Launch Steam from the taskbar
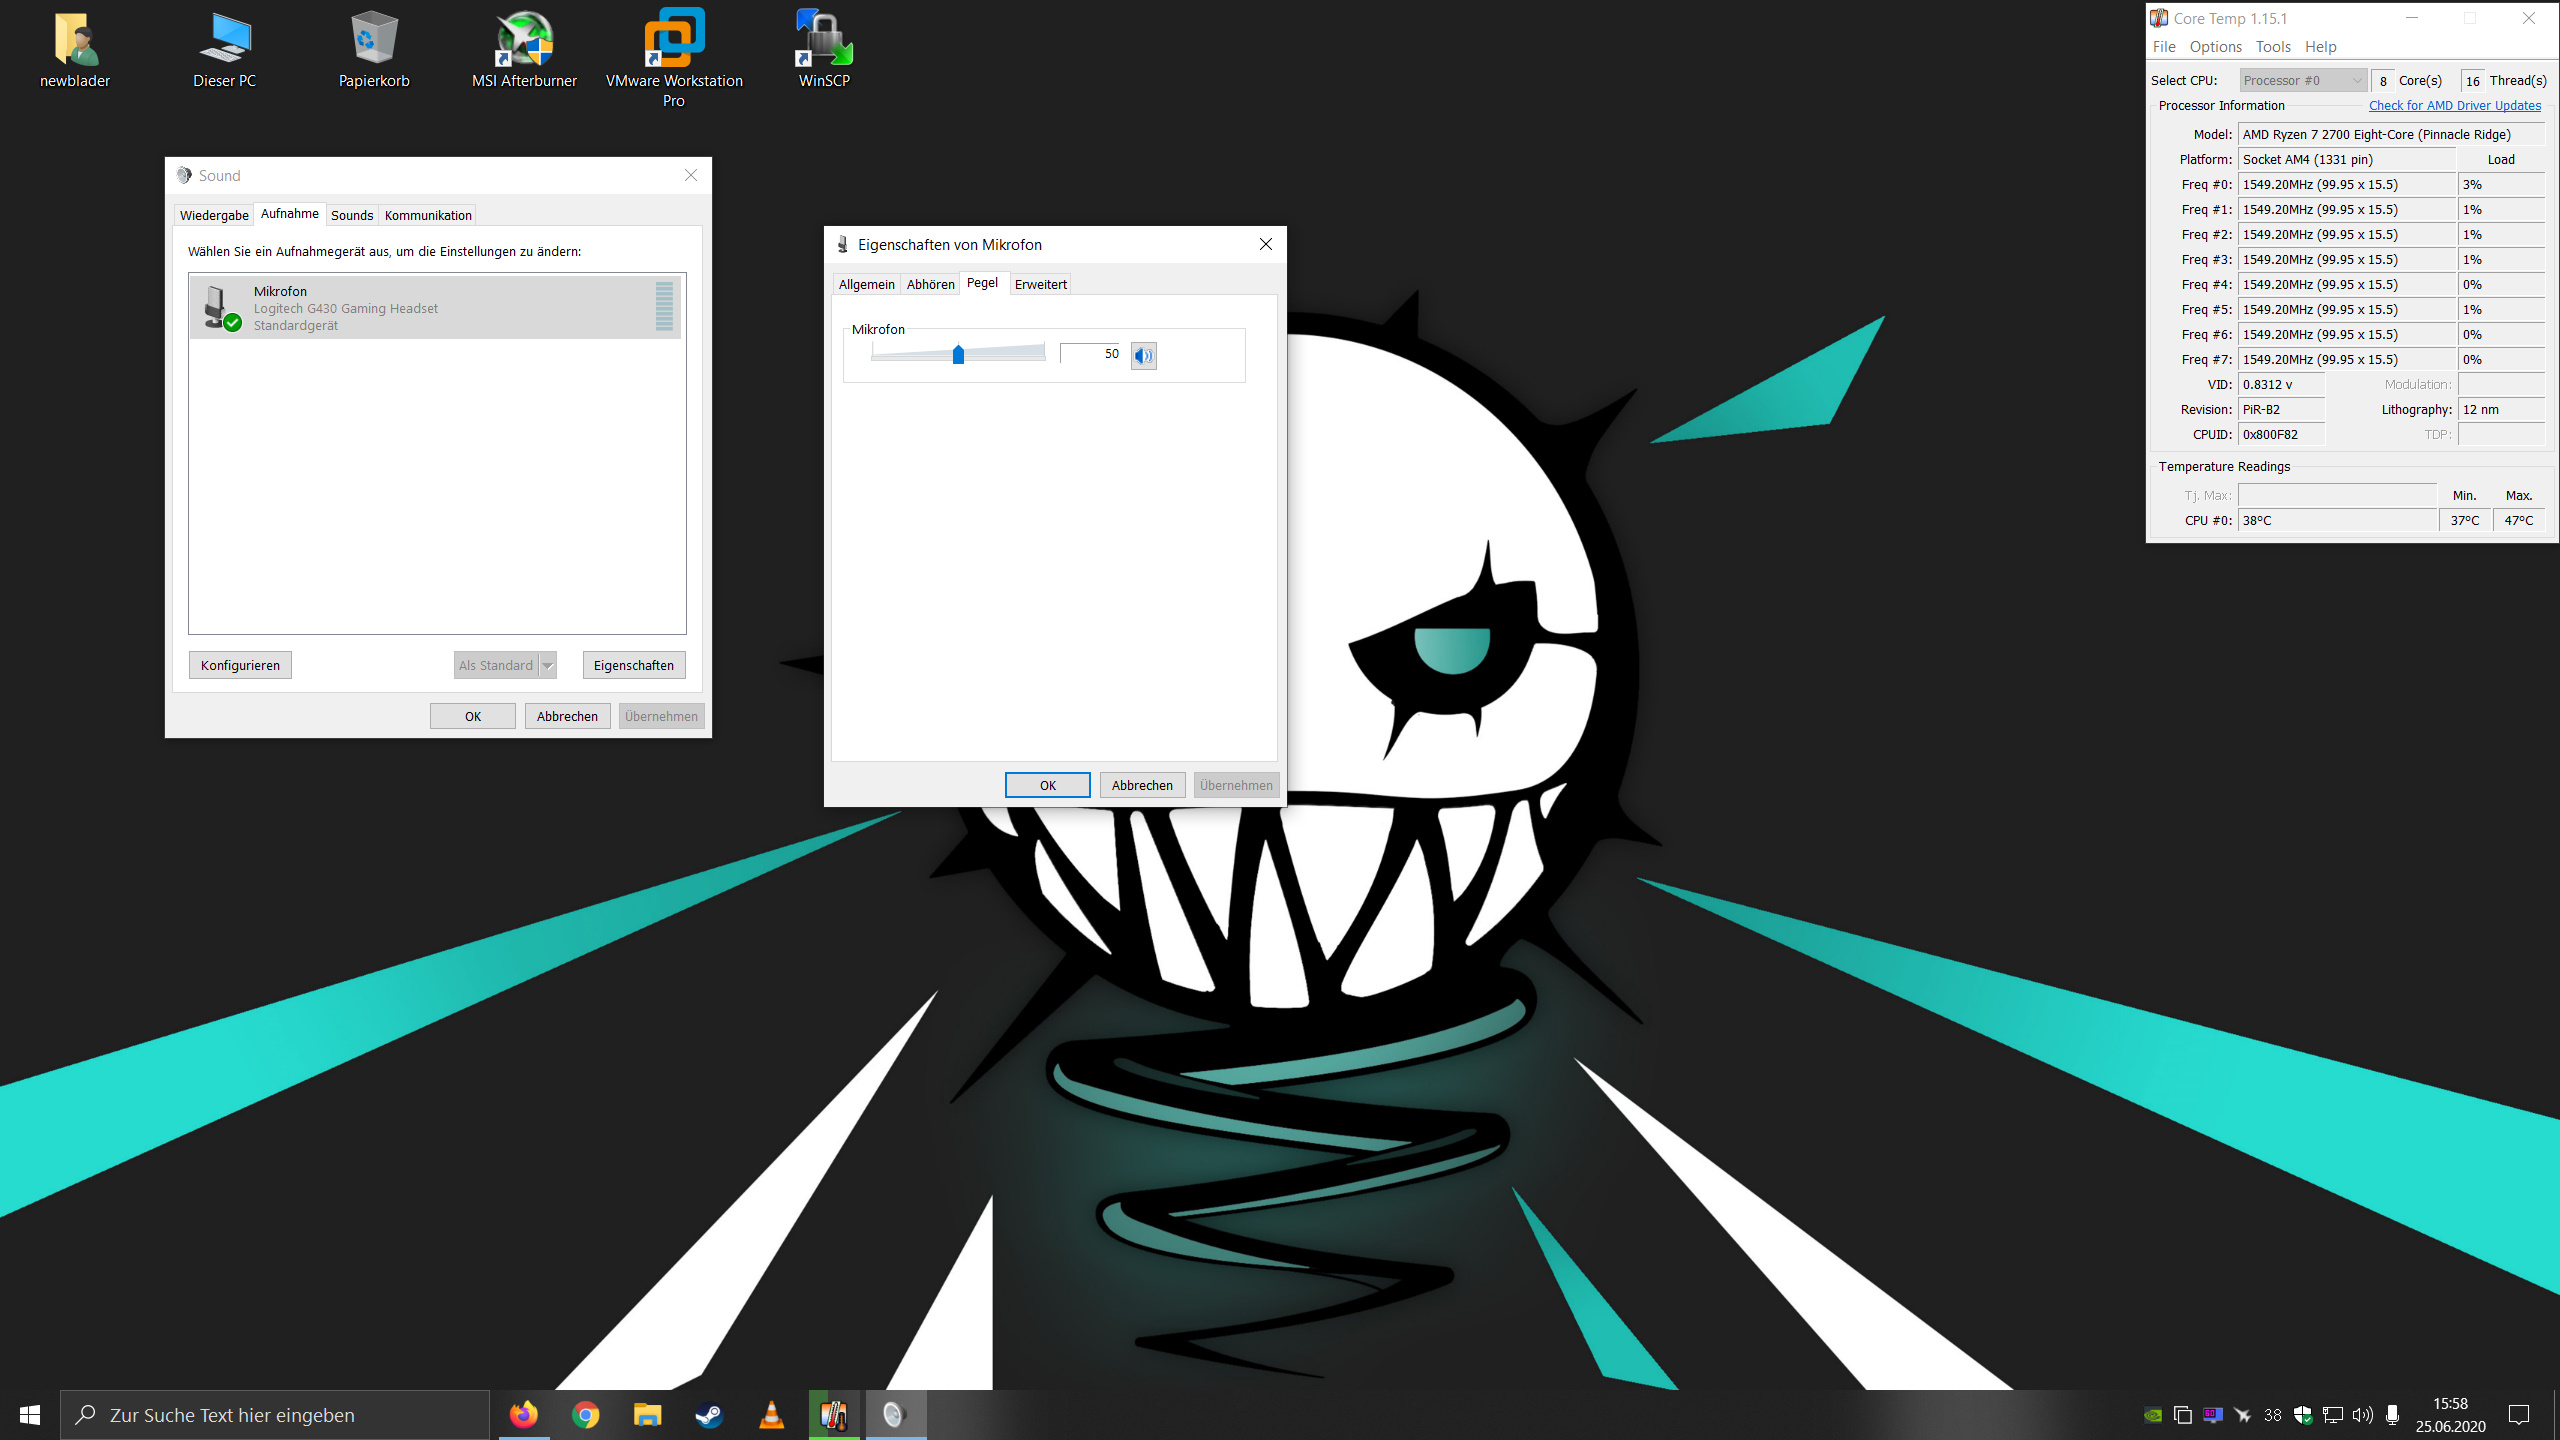 pyautogui.click(x=710, y=1415)
